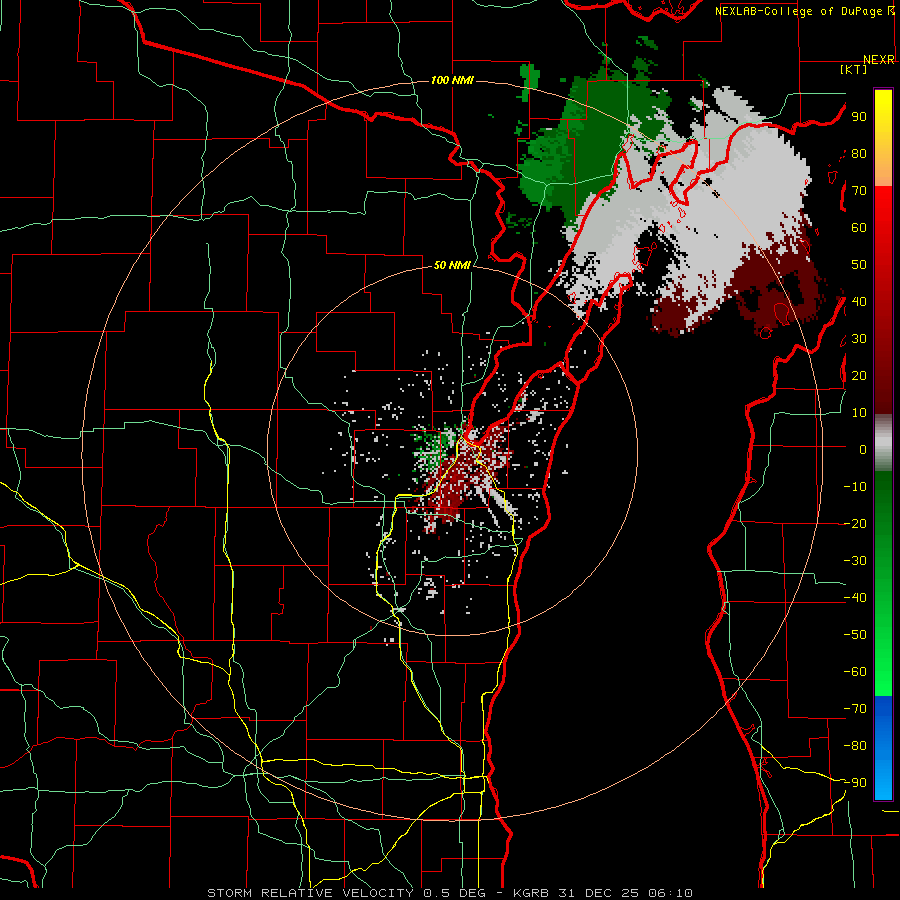Click the 50 NMI range ring label
This screenshot has width=900, height=900.
[x=452, y=265]
